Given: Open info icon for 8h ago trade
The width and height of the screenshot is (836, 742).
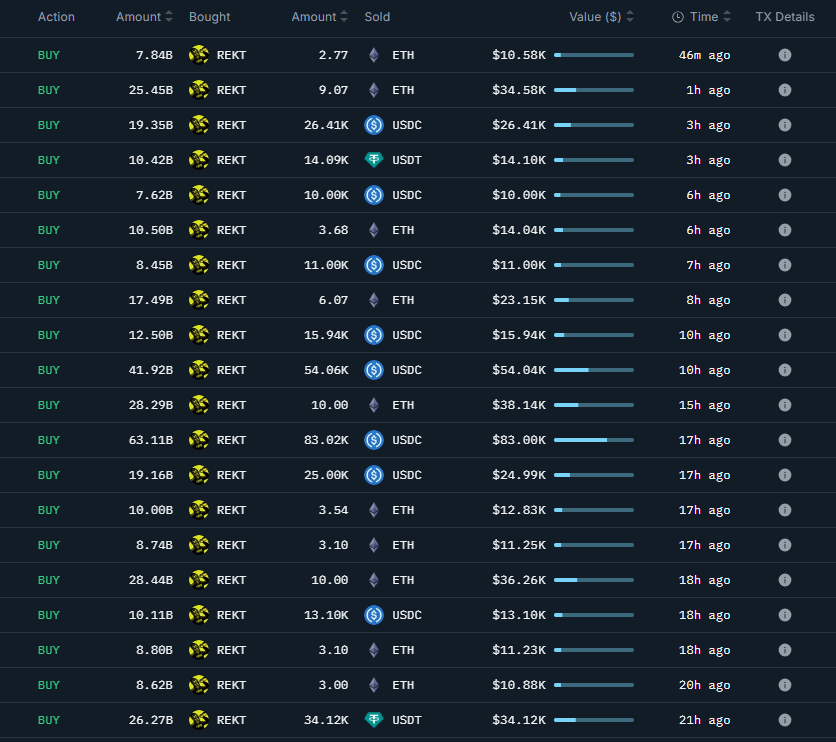Looking at the screenshot, I should point(784,300).
